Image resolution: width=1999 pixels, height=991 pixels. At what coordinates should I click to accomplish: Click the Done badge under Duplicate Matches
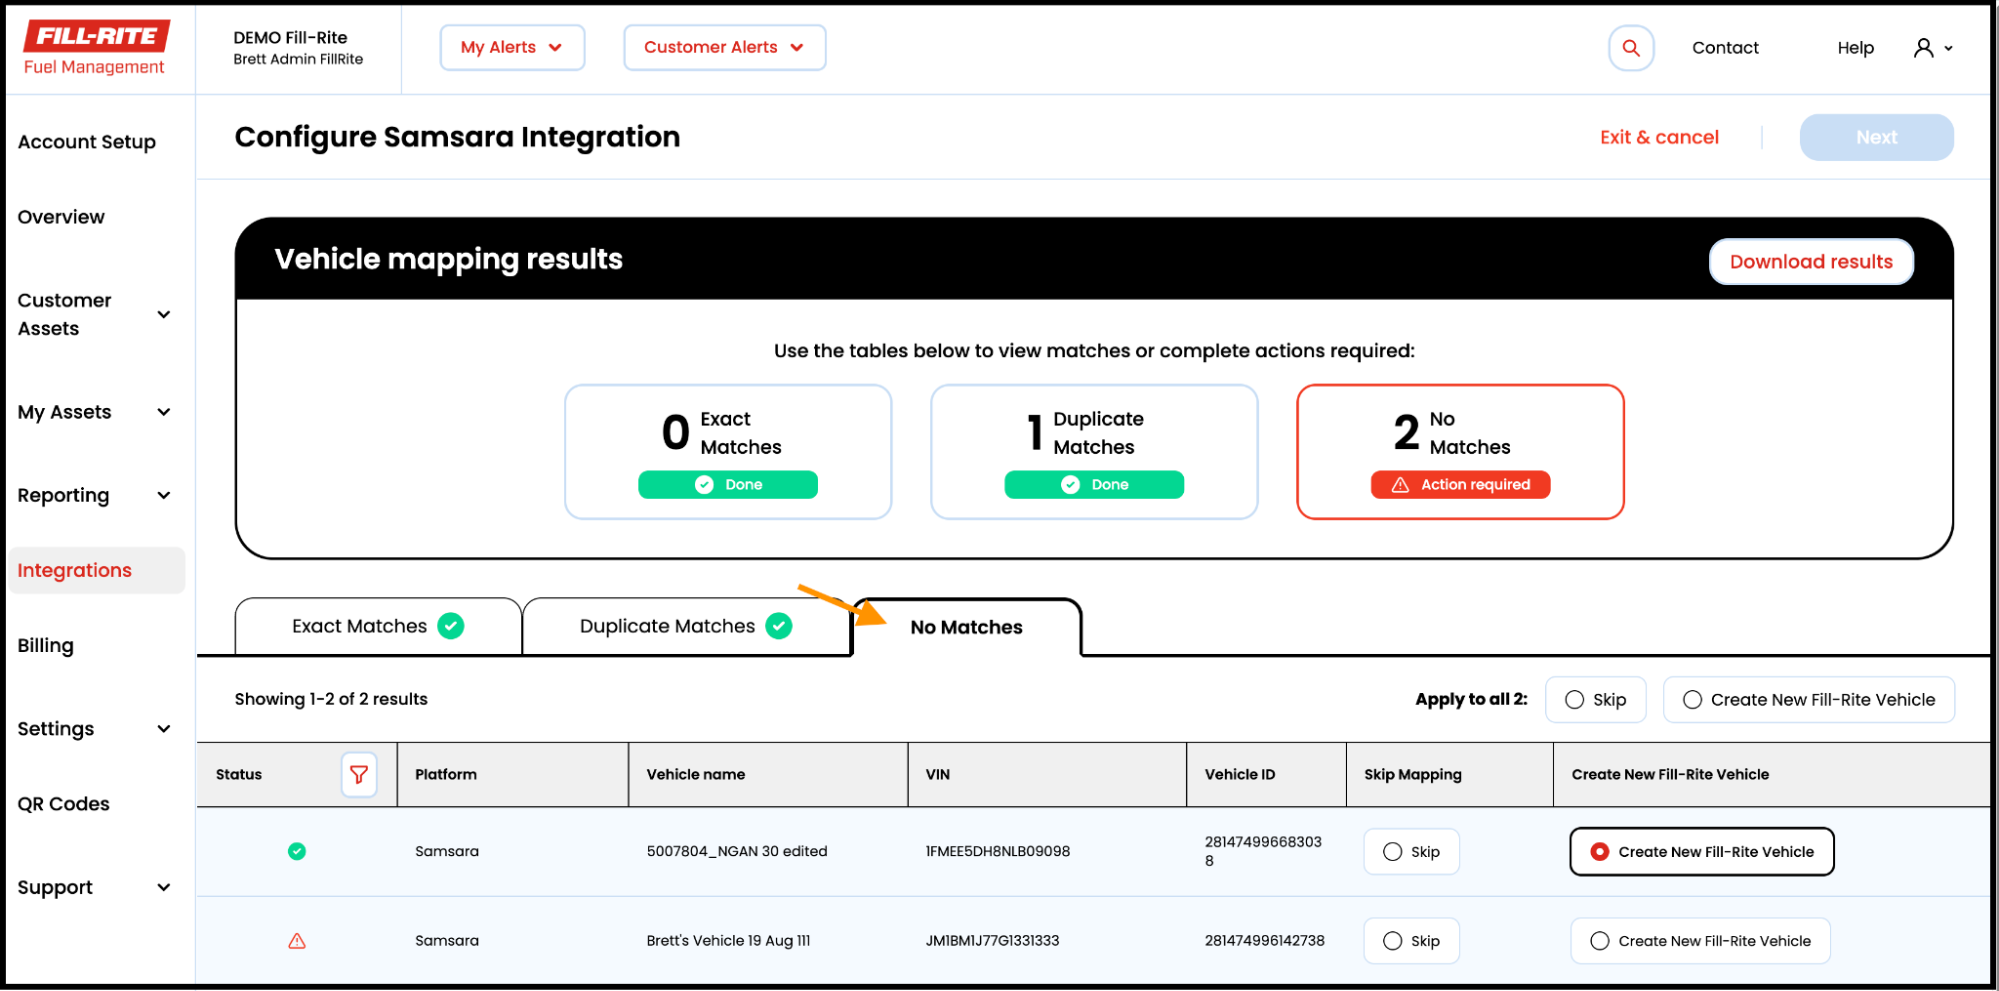tap(1093, 484)
